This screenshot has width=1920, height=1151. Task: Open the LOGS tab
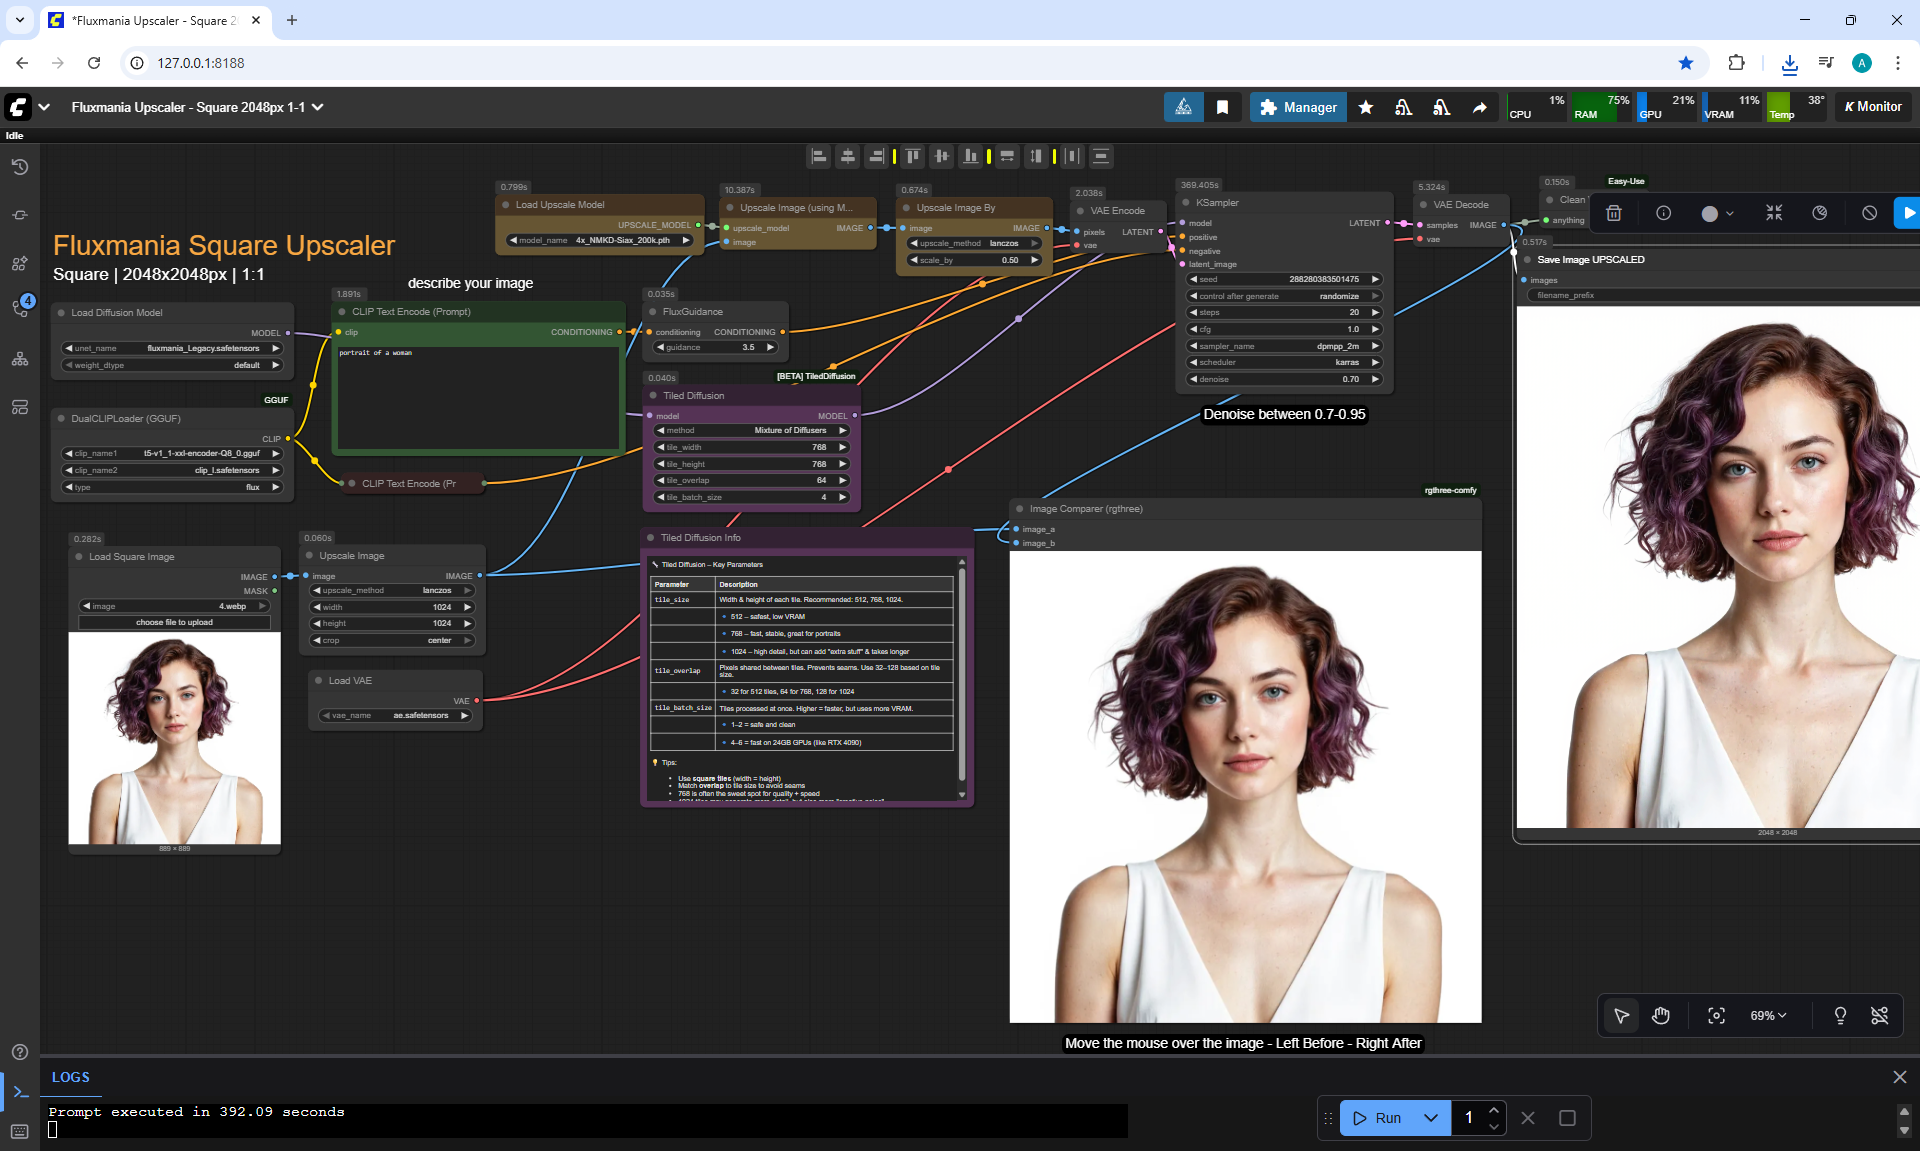(x=71, y=1077)
